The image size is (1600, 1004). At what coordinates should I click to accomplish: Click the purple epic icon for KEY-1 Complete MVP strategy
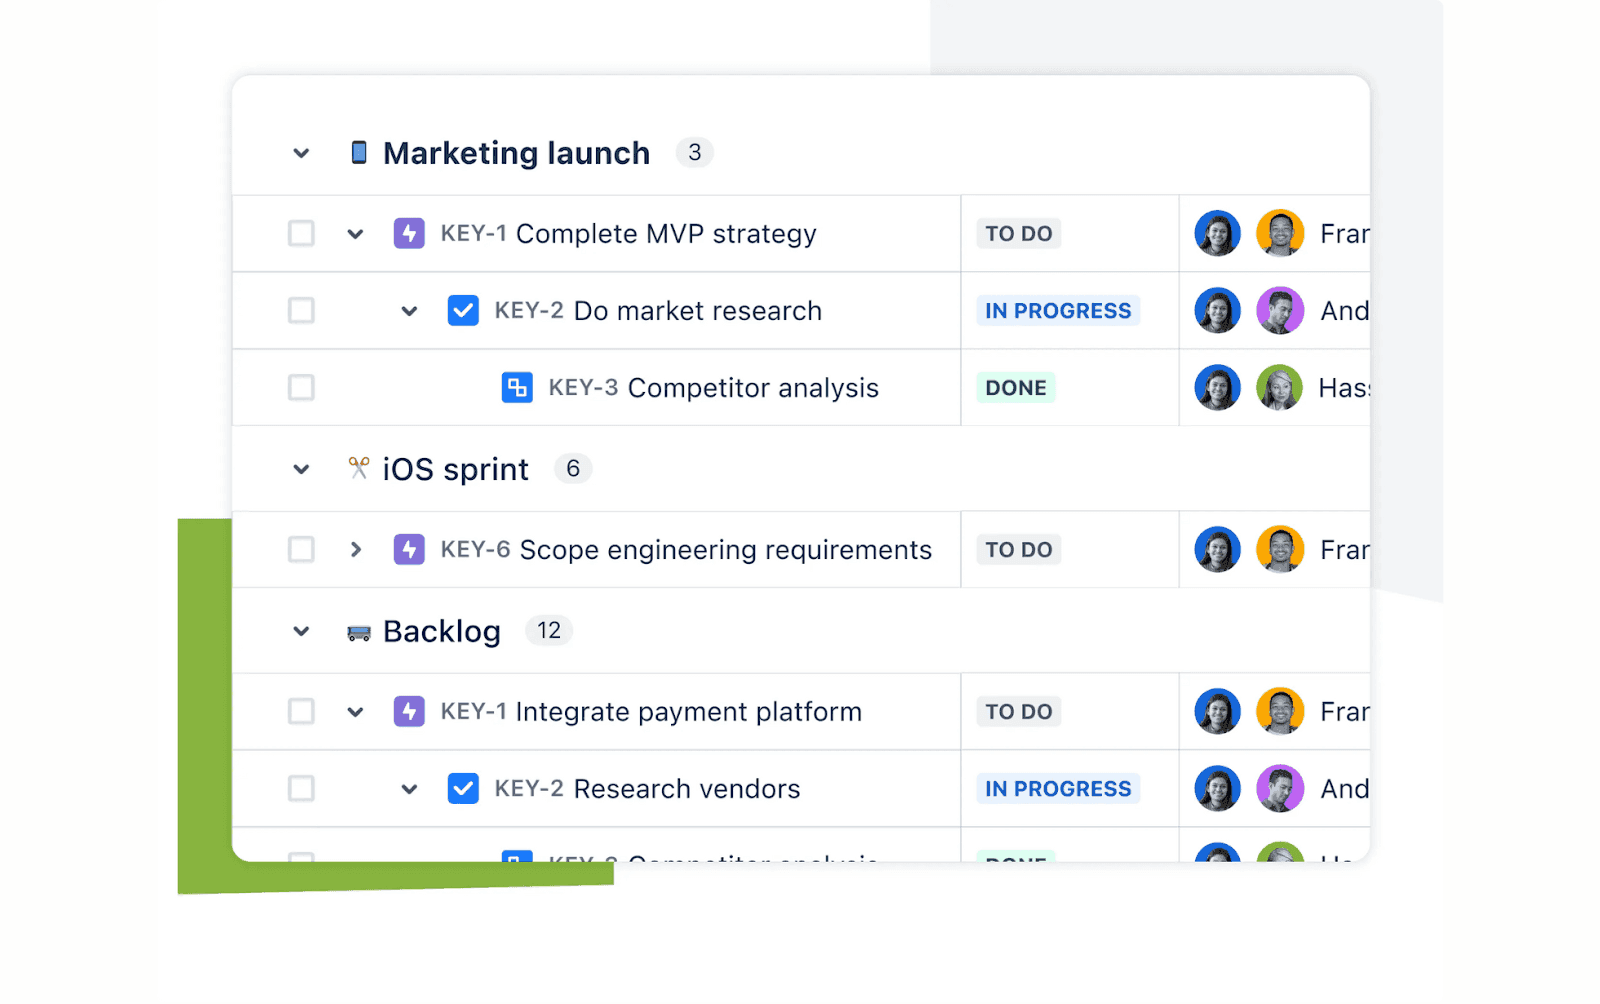click(x=409, y=233)
